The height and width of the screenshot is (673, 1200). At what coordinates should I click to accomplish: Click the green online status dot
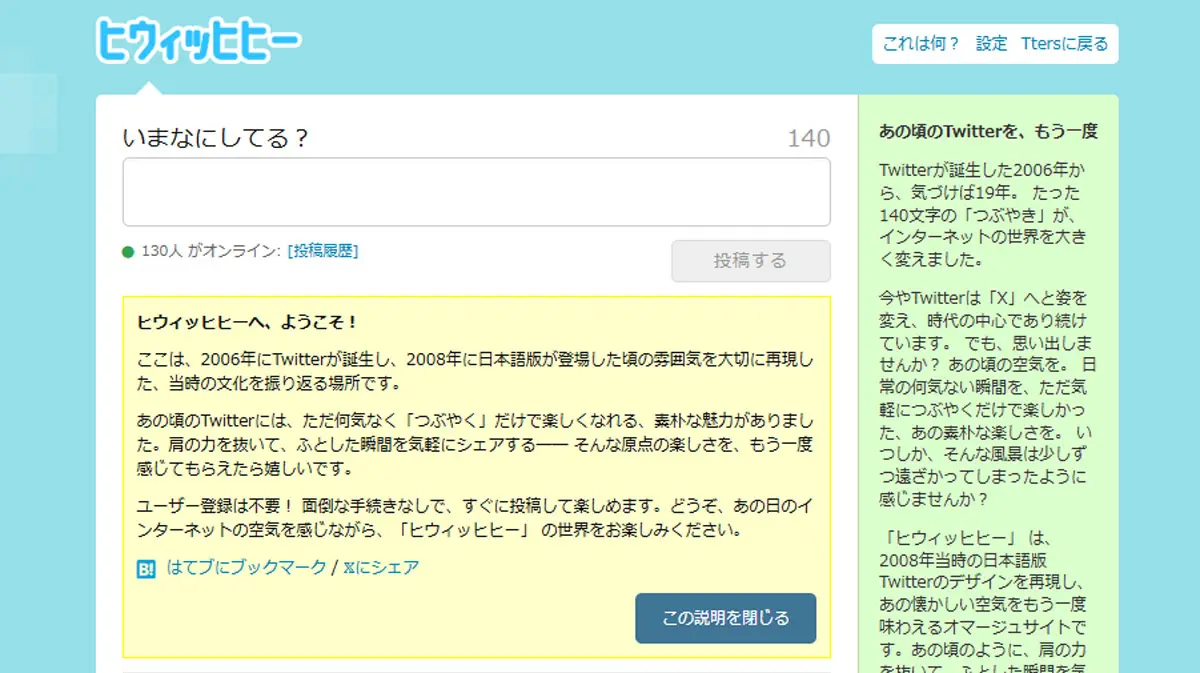tap(128, 252)
